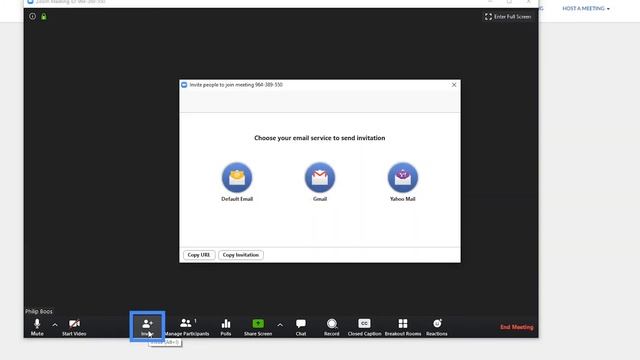Show meeting information icon
This screenshot has width=640, height=360.
32,16
